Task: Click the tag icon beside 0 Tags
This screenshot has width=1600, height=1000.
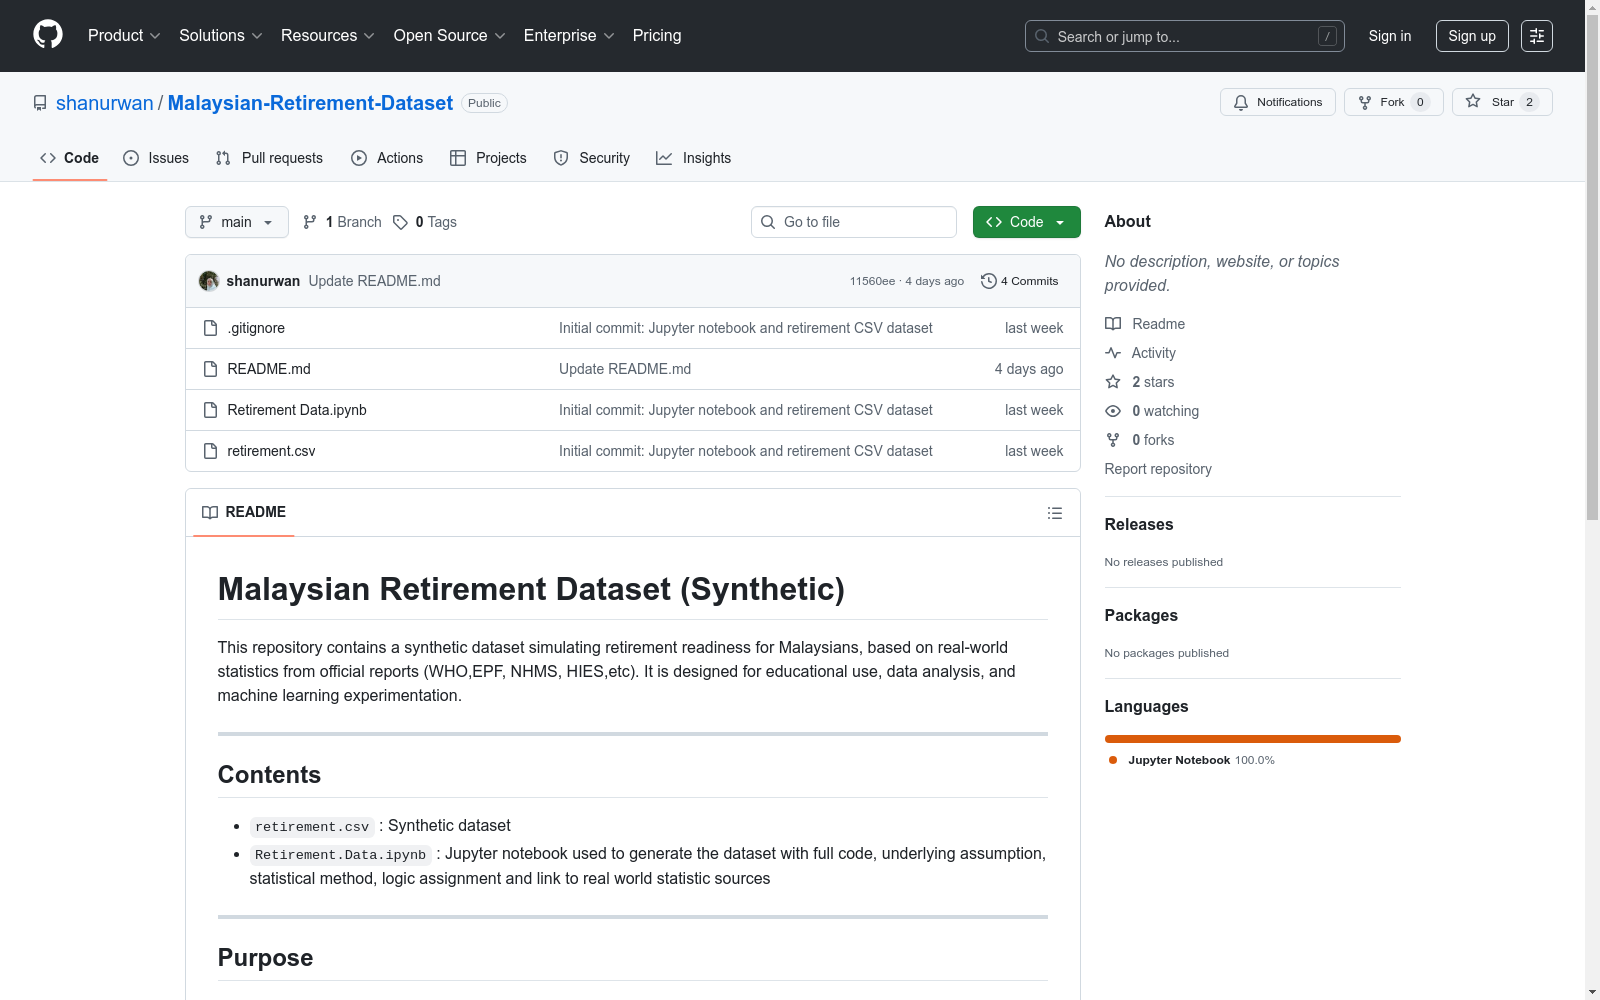Action: point(400,222)
